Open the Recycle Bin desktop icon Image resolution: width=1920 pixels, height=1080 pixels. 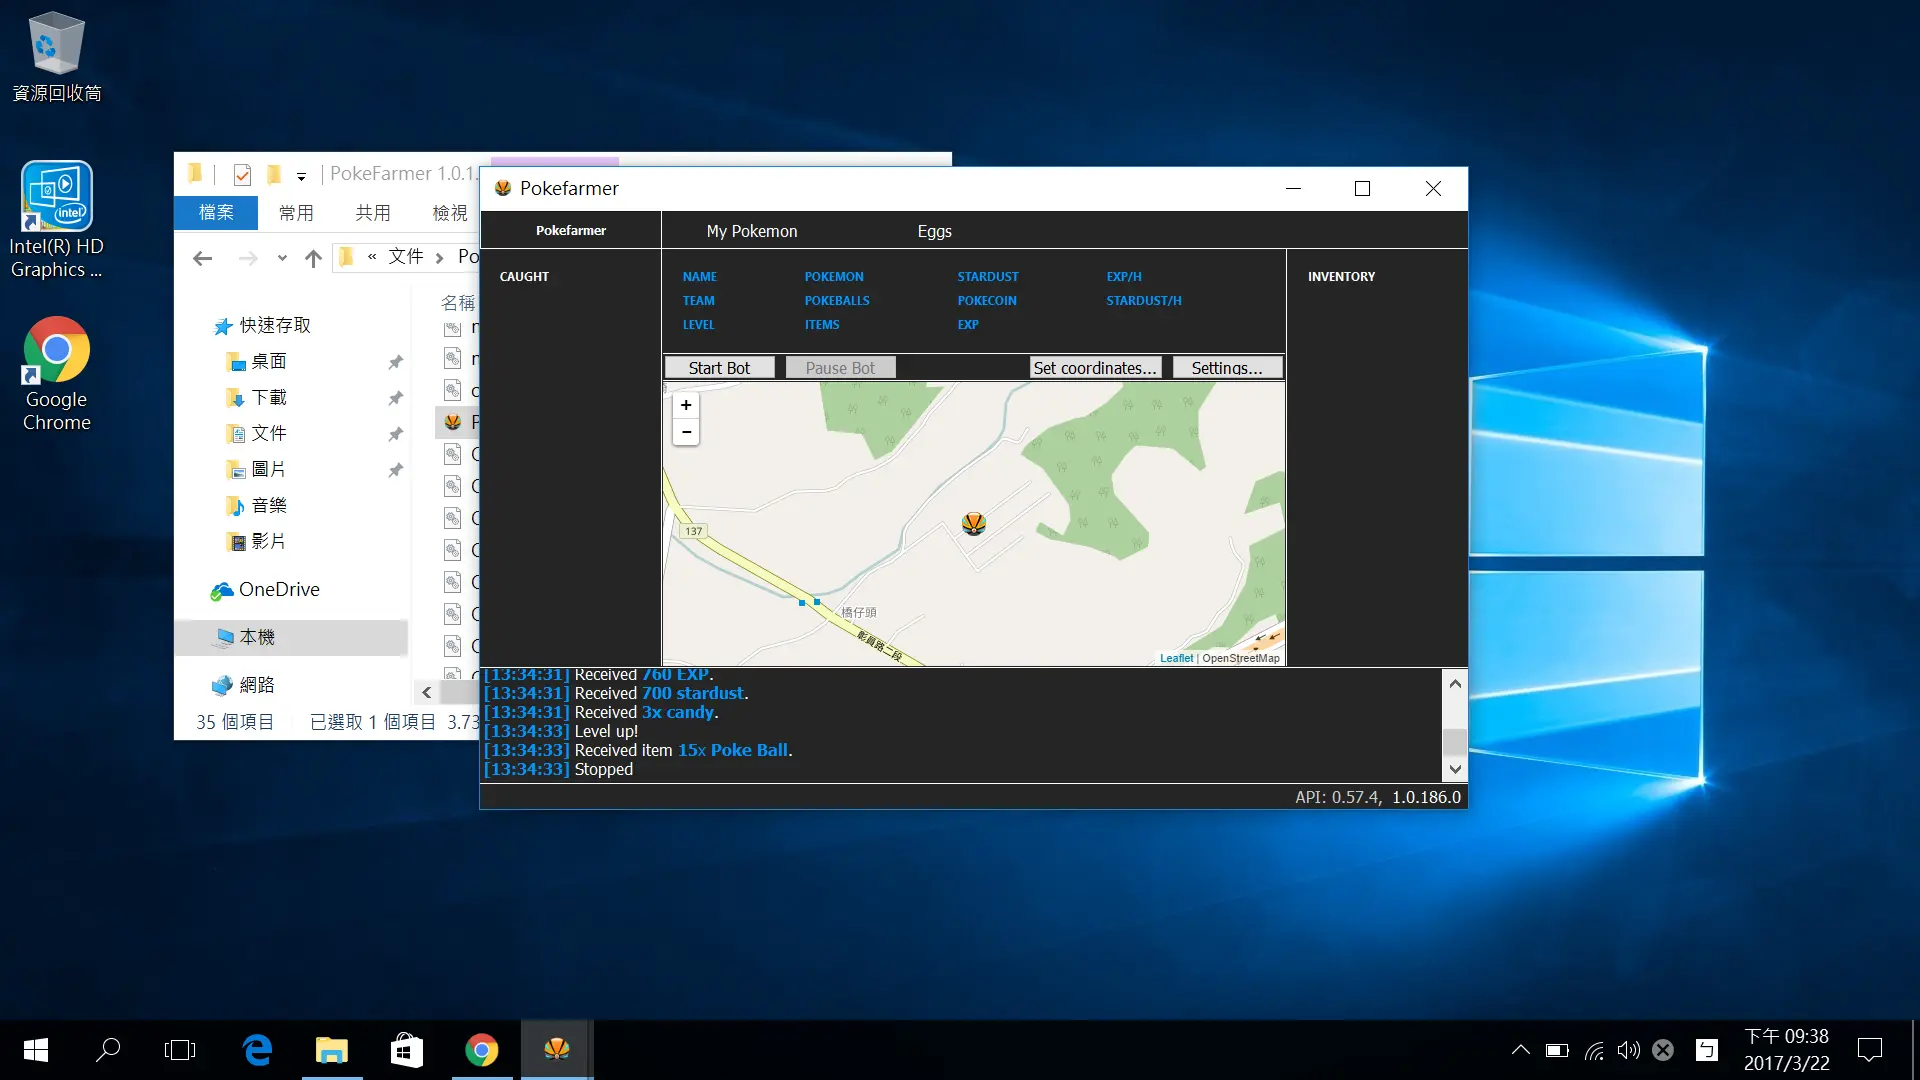click(x=56, y=57)
